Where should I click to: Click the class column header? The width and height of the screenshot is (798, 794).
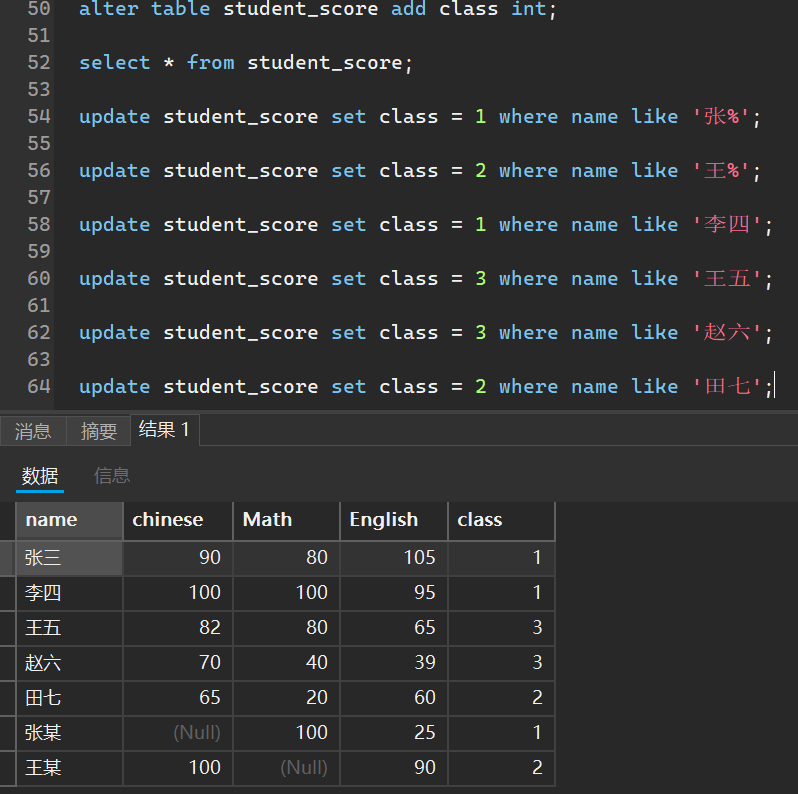(501, 520)
